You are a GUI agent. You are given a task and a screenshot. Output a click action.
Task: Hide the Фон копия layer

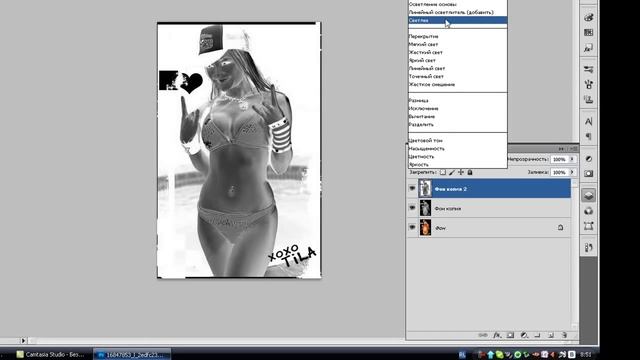tap(412, 208)
